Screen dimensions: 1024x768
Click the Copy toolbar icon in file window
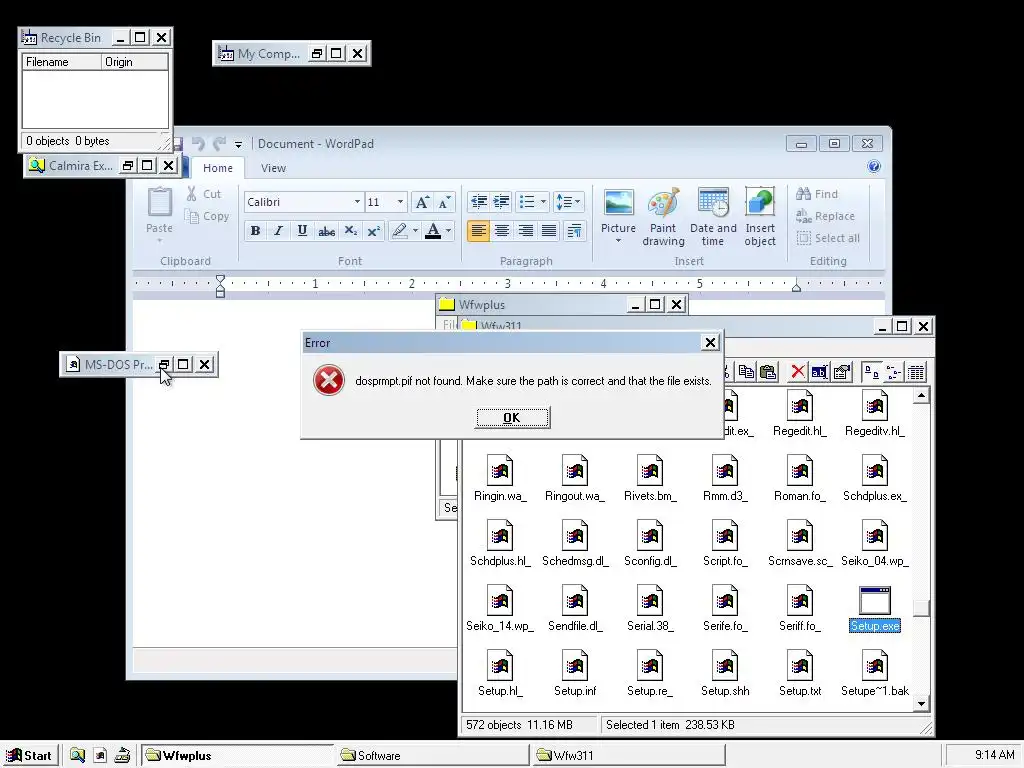(x=746, y=372)
